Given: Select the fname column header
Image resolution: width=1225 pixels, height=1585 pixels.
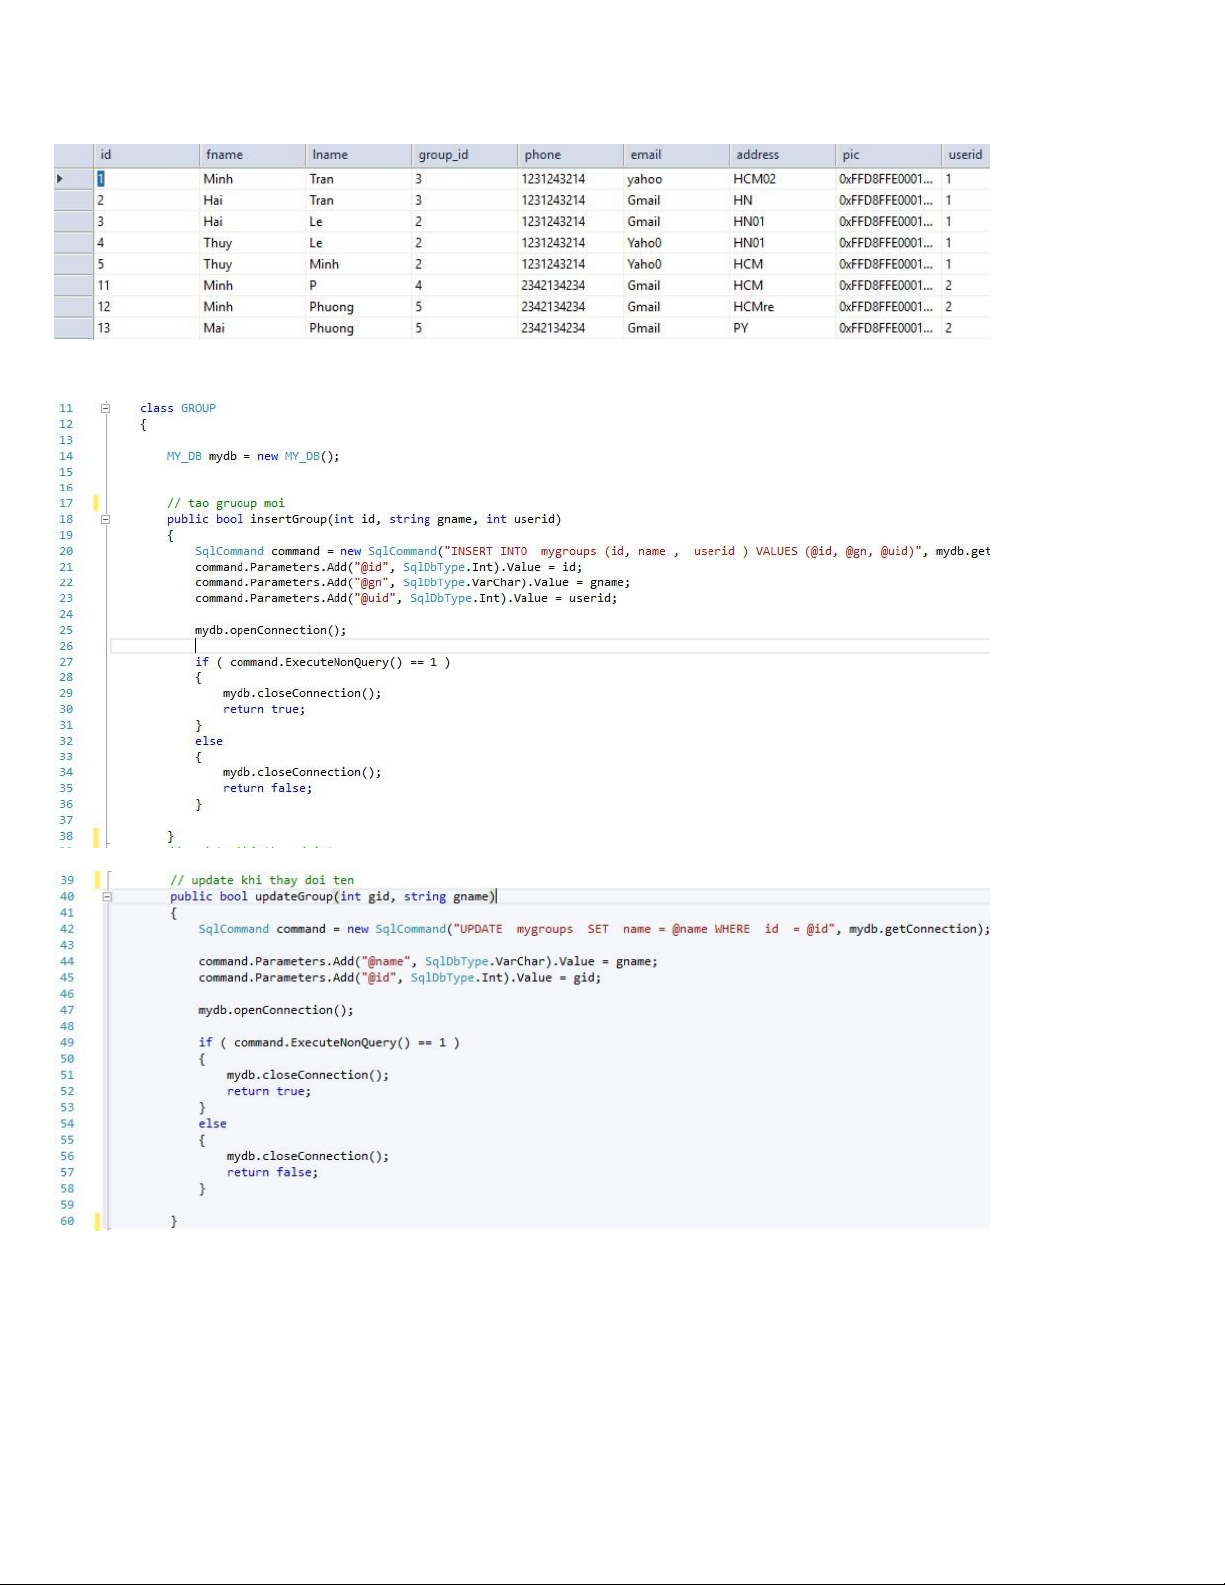Looking at the screenshot, I should [x=252, y=155].
